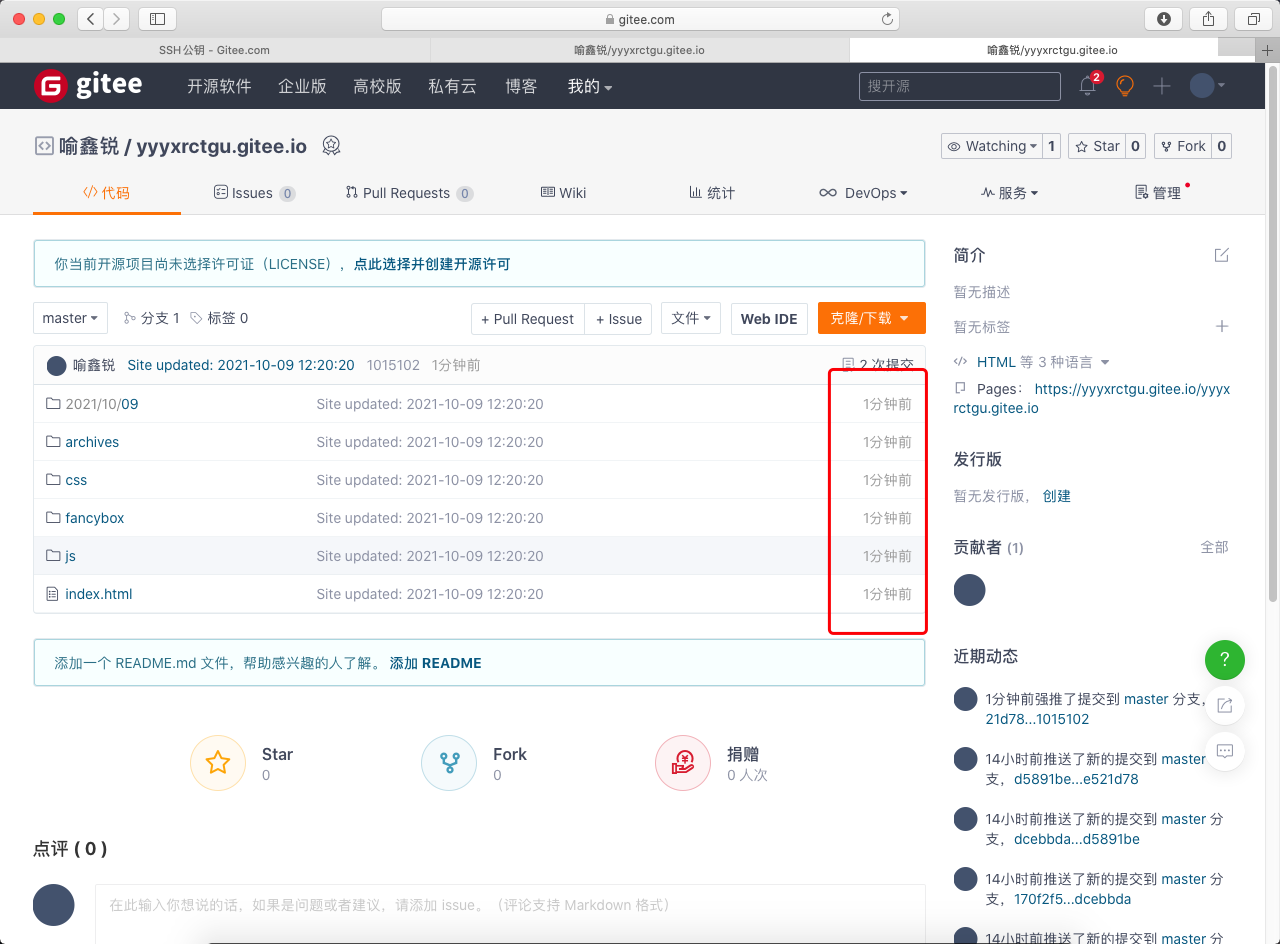Open the archives folder
Viewport: 1280px width, 944px height.
coord(92,442)
